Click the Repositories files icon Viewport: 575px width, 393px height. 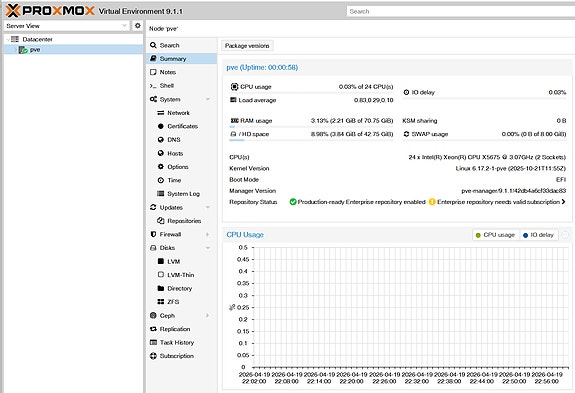(161, 221)
